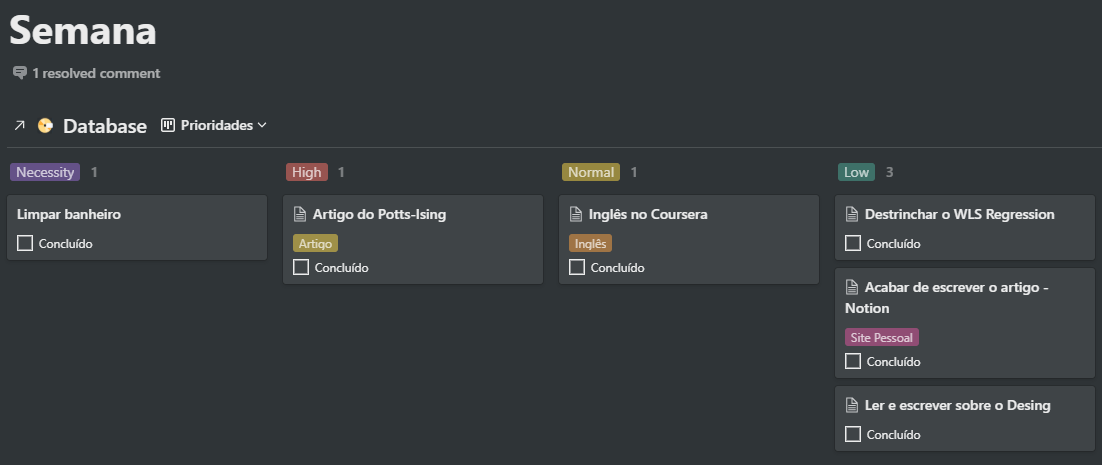Select the Low column group label
The width and height of the screenshot is (1102, 465).
pos(856,172)
